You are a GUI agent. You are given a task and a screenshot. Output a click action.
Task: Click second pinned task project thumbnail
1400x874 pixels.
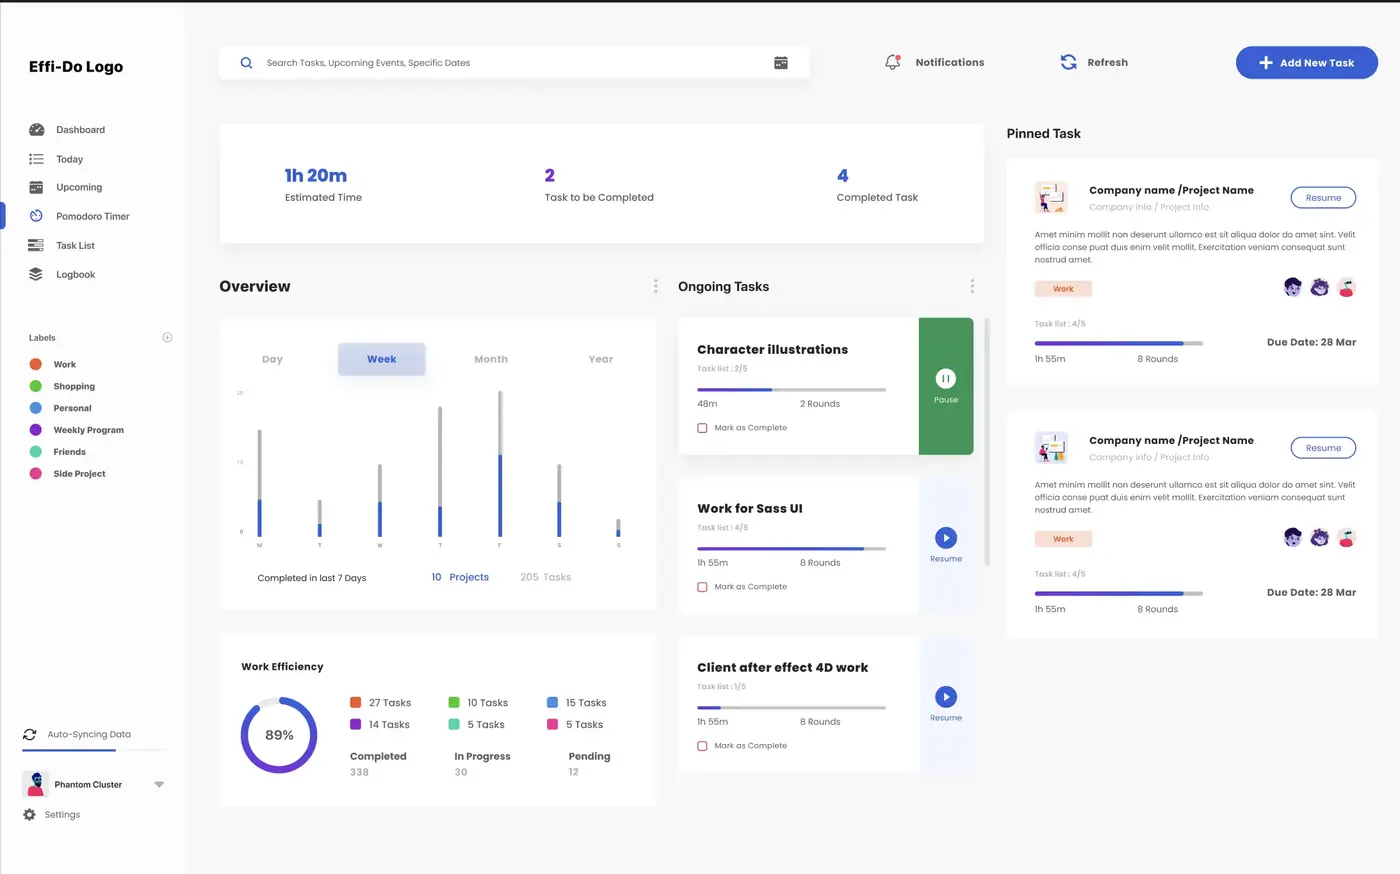(1051, 447)
